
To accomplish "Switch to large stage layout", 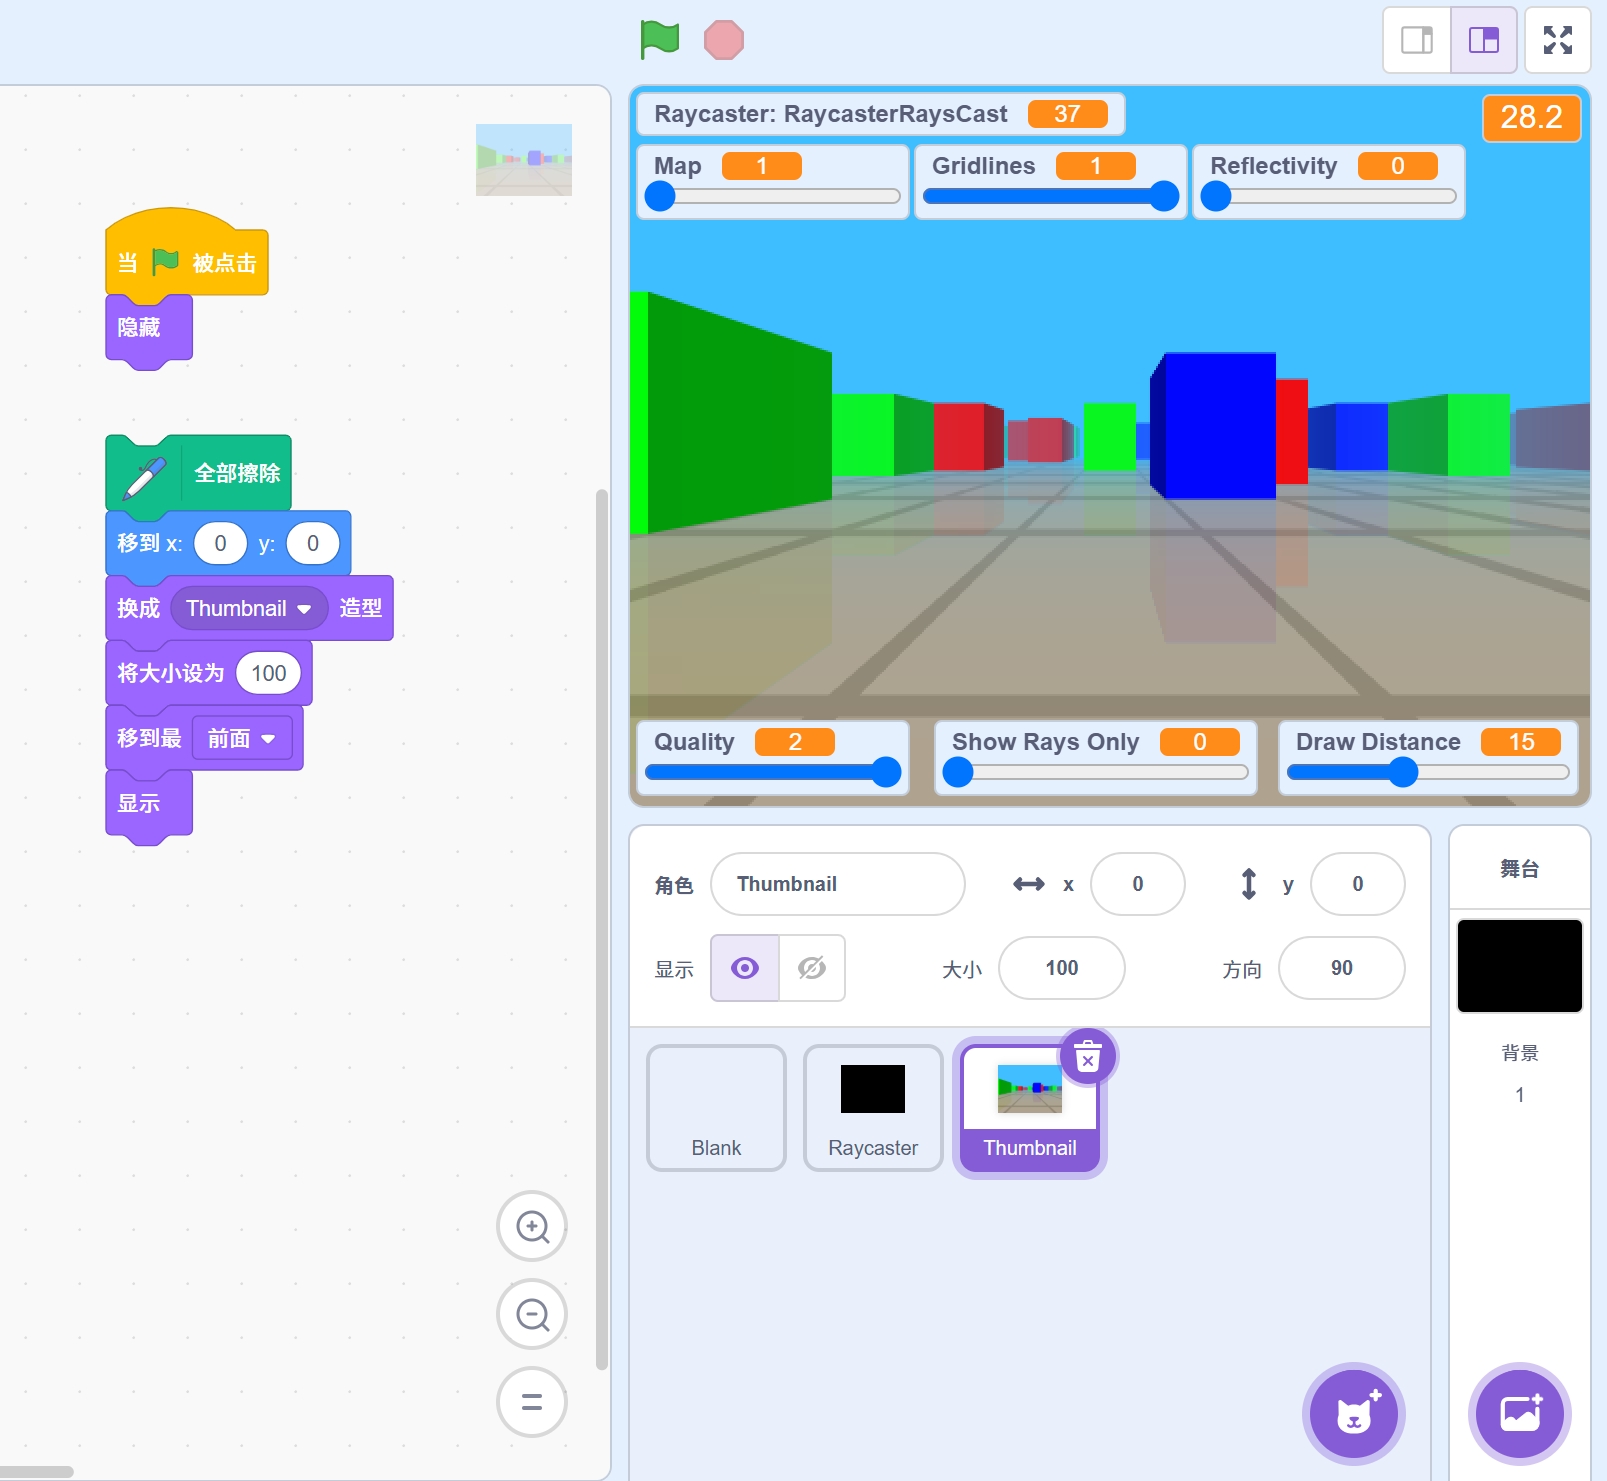I will click(1484, 40).
